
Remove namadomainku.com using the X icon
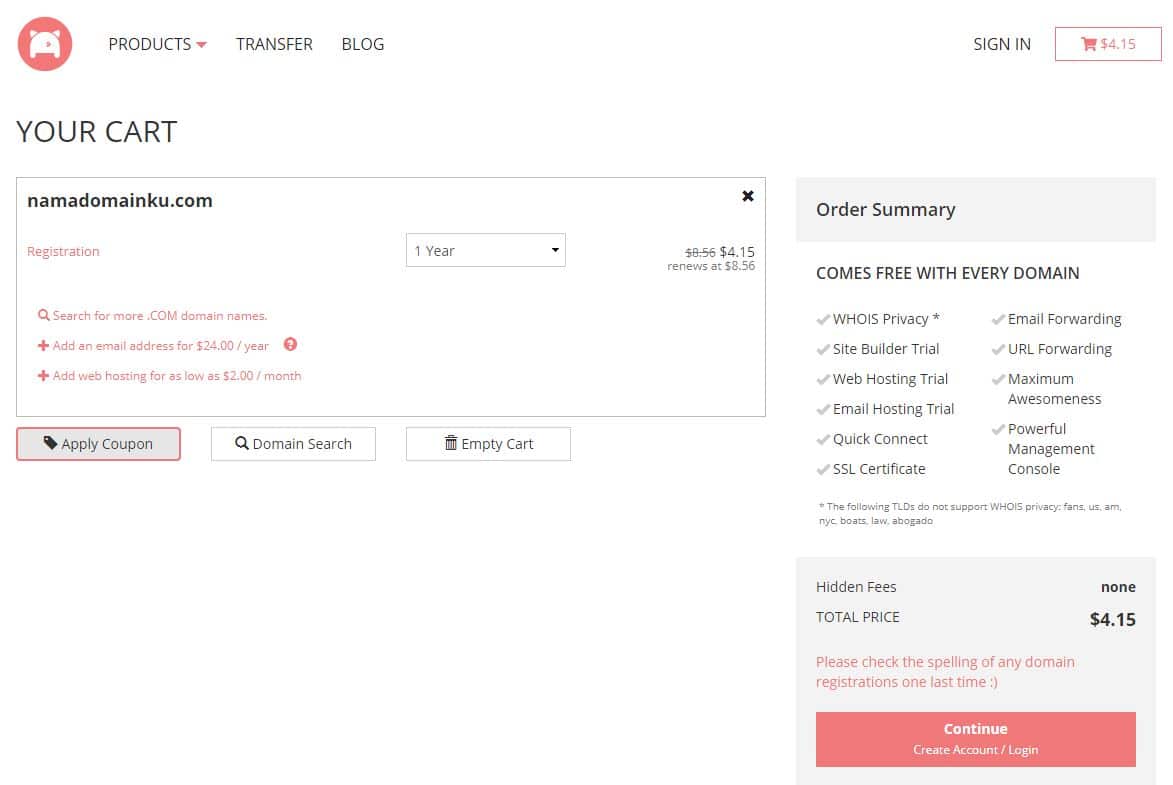(x=747, y=196)
